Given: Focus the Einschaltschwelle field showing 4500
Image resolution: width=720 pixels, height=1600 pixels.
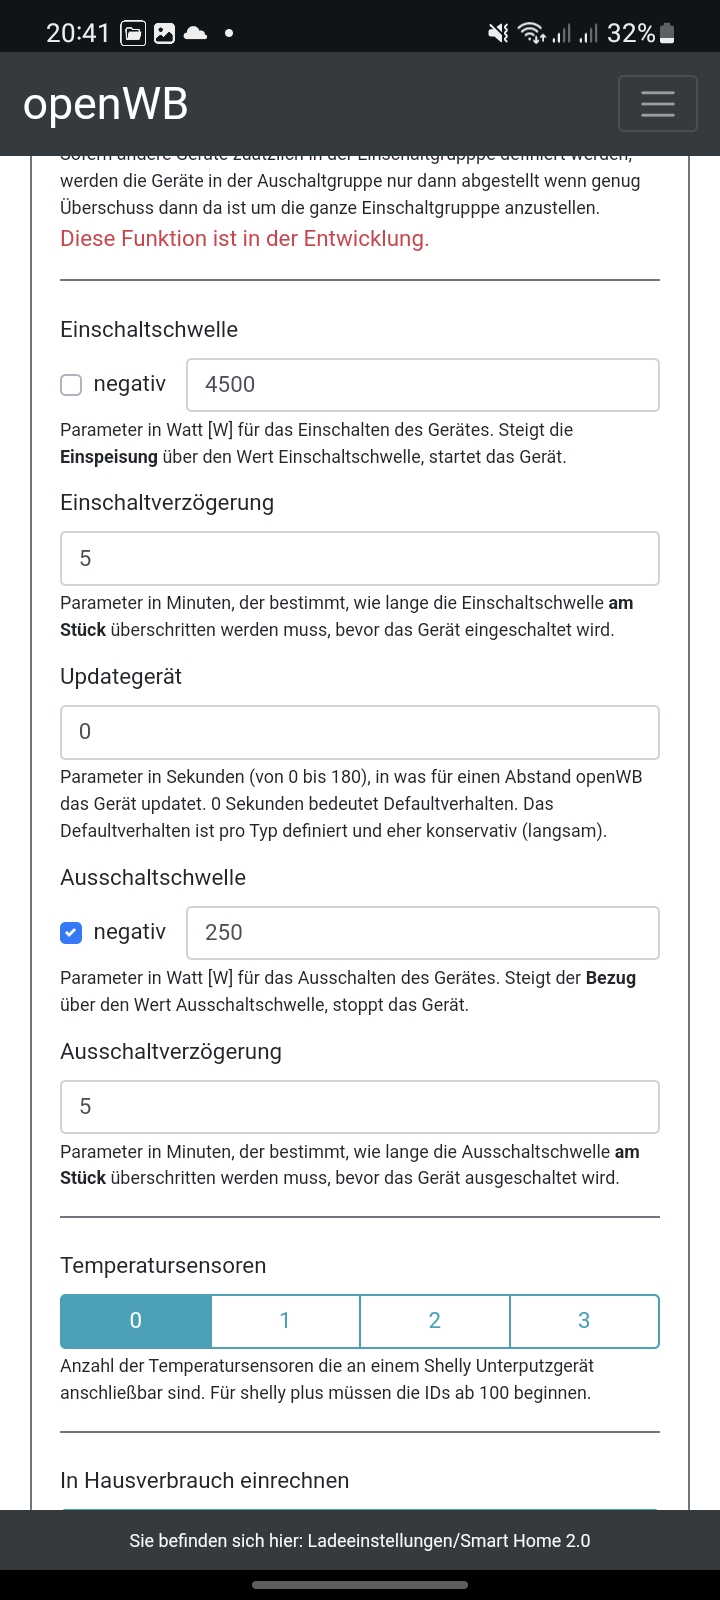Looking at the screenshot, I should tap(422, 385).
